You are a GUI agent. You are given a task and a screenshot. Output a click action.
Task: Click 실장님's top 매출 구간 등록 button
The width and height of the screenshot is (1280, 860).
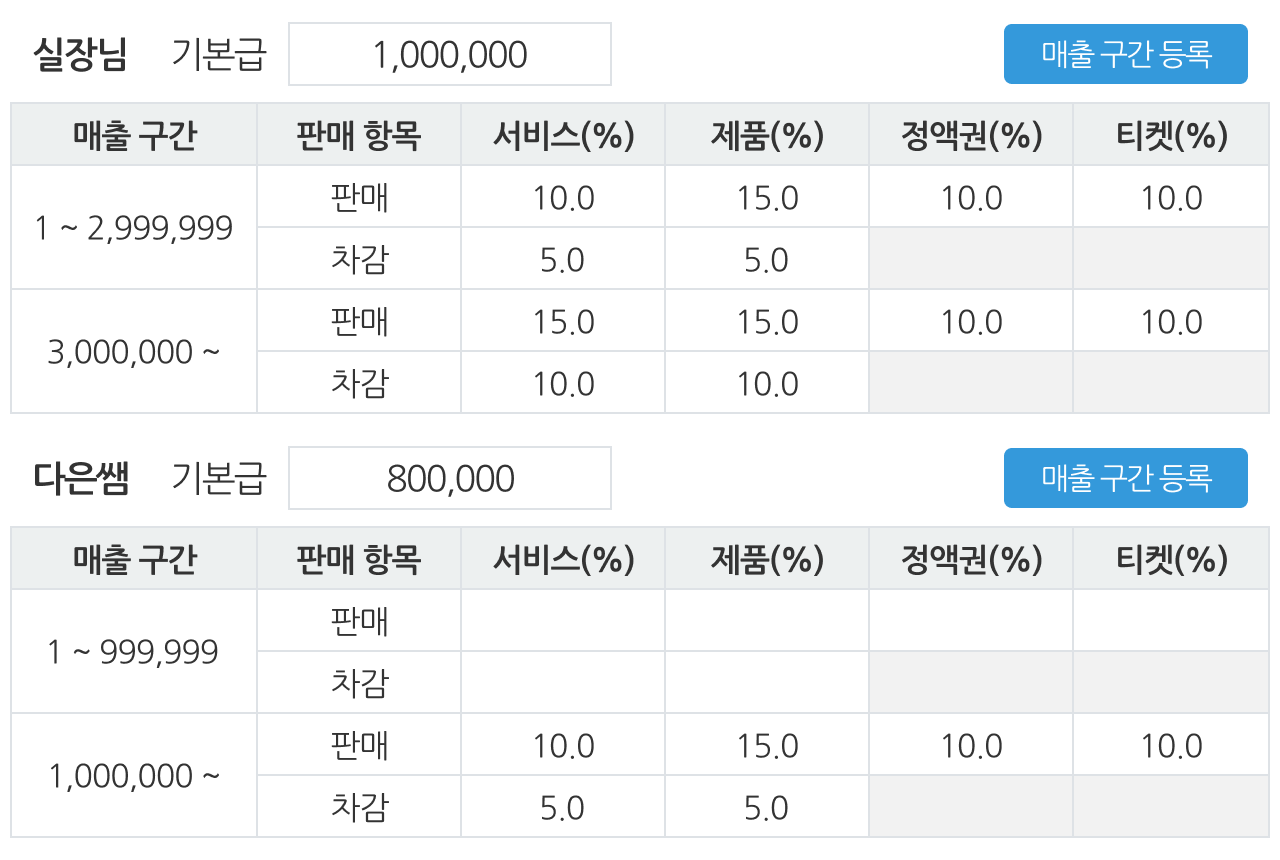pyautogui.click(x=1125, y=54)
